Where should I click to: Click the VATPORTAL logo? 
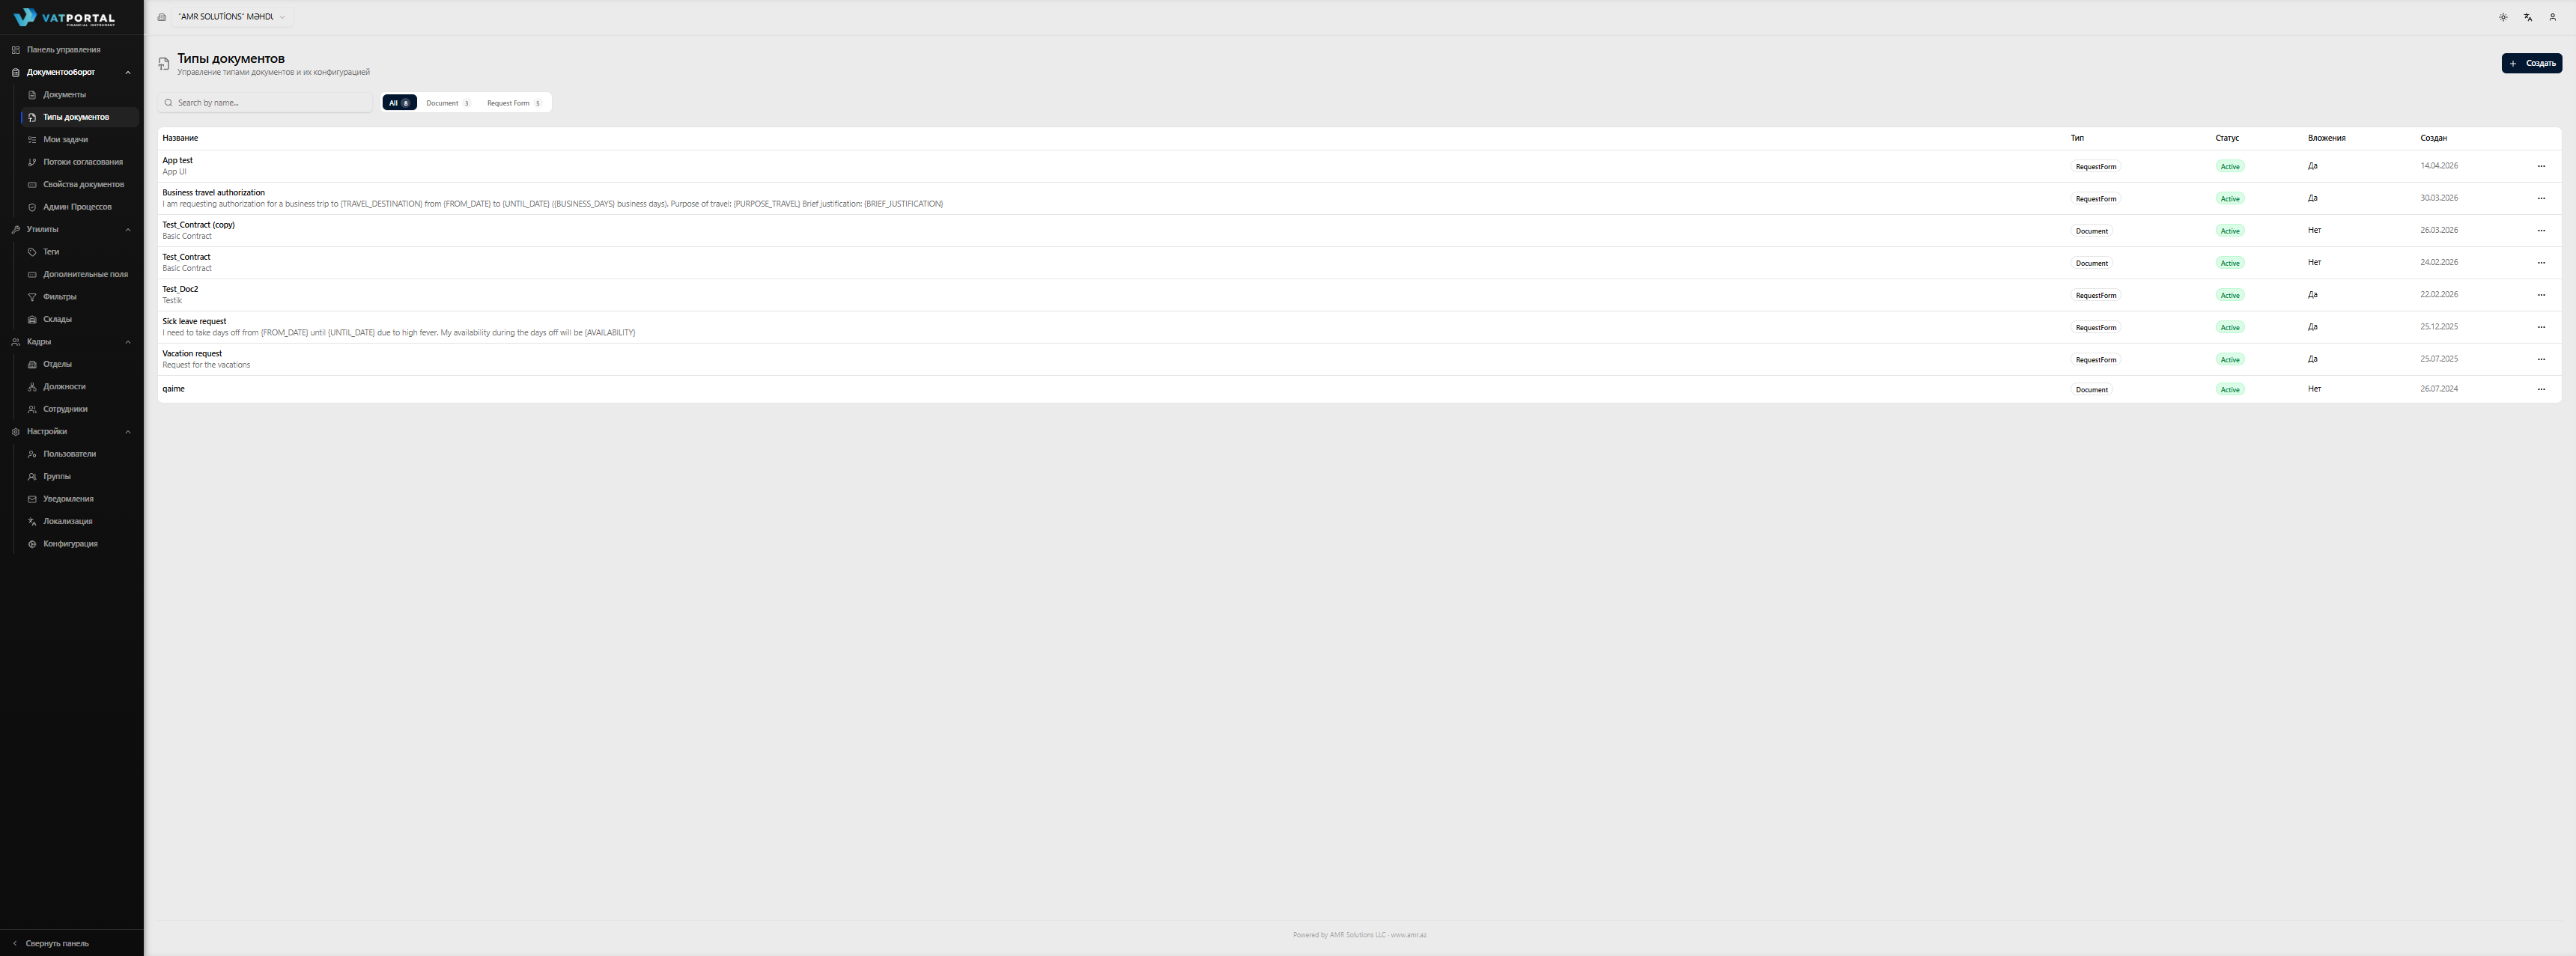[x=64, y=18]
